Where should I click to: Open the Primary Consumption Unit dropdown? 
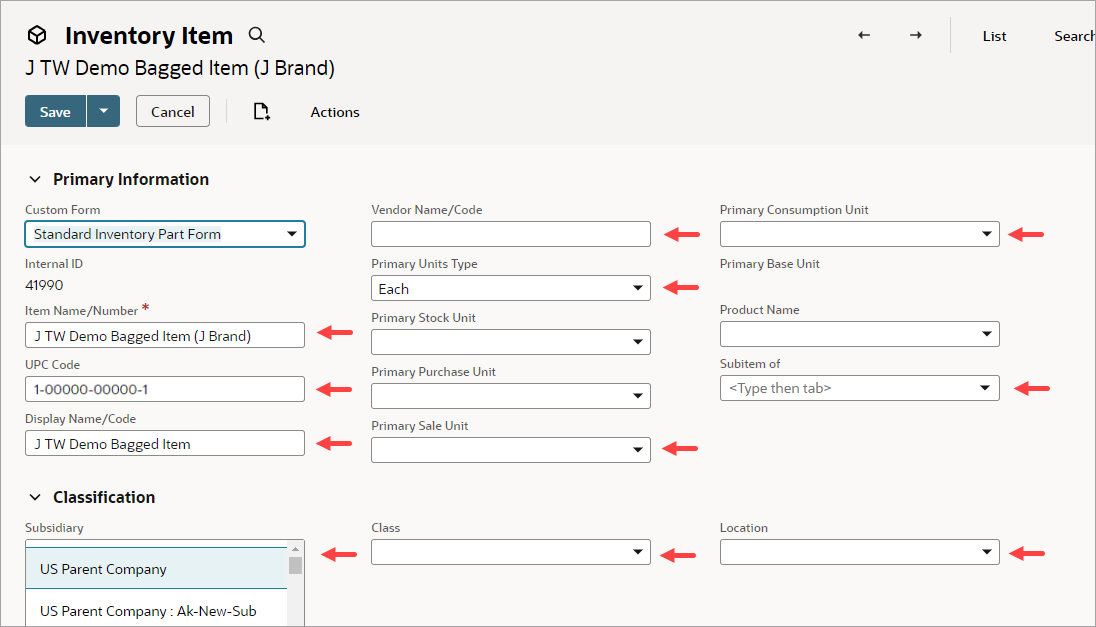pyautogui.click(x=860, y=234)
